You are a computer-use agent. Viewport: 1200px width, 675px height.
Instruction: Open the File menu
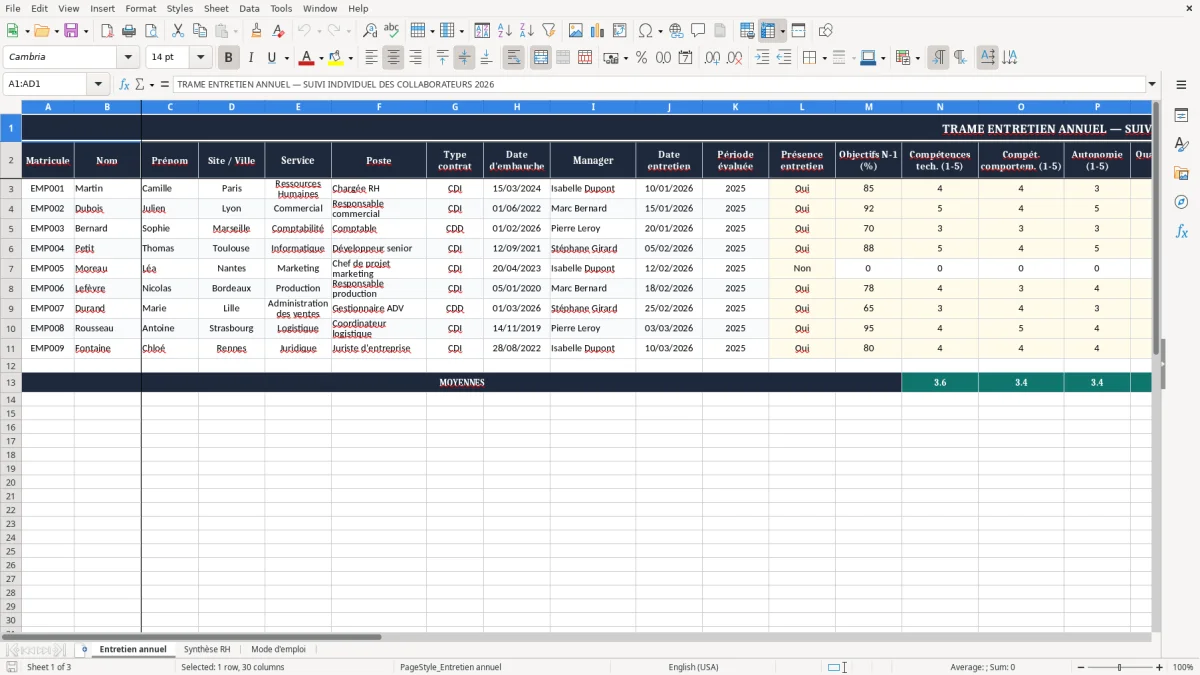13,8
